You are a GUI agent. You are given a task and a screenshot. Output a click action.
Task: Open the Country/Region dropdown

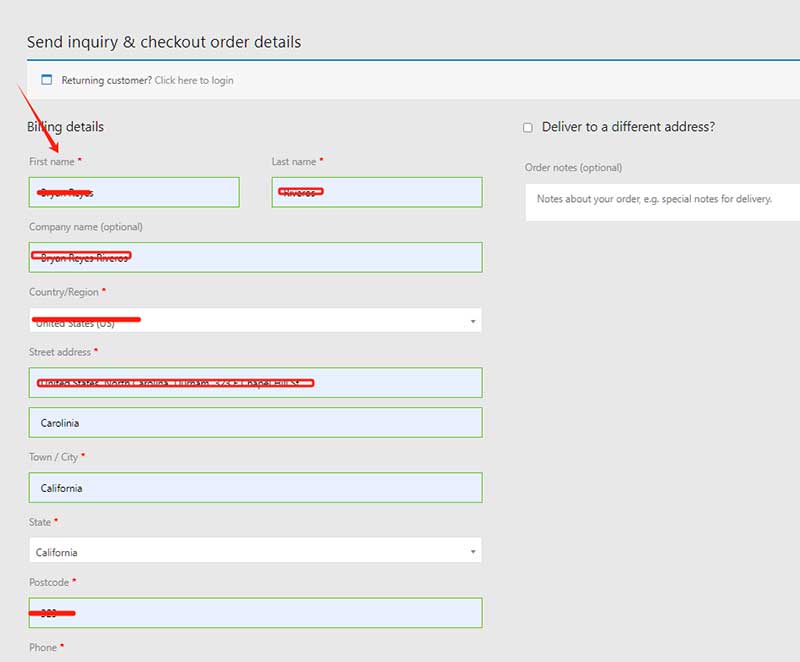[x=255, y=321]
